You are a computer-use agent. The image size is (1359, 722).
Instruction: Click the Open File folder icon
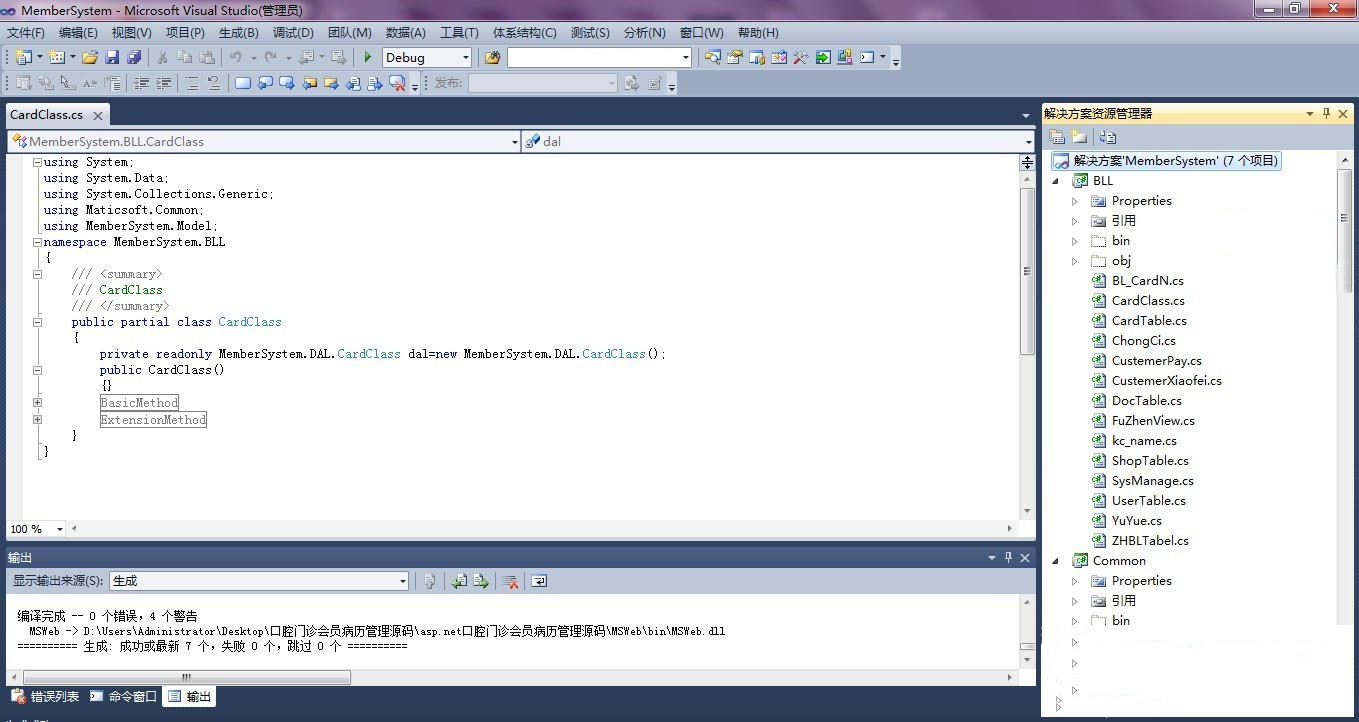[90, 57]
